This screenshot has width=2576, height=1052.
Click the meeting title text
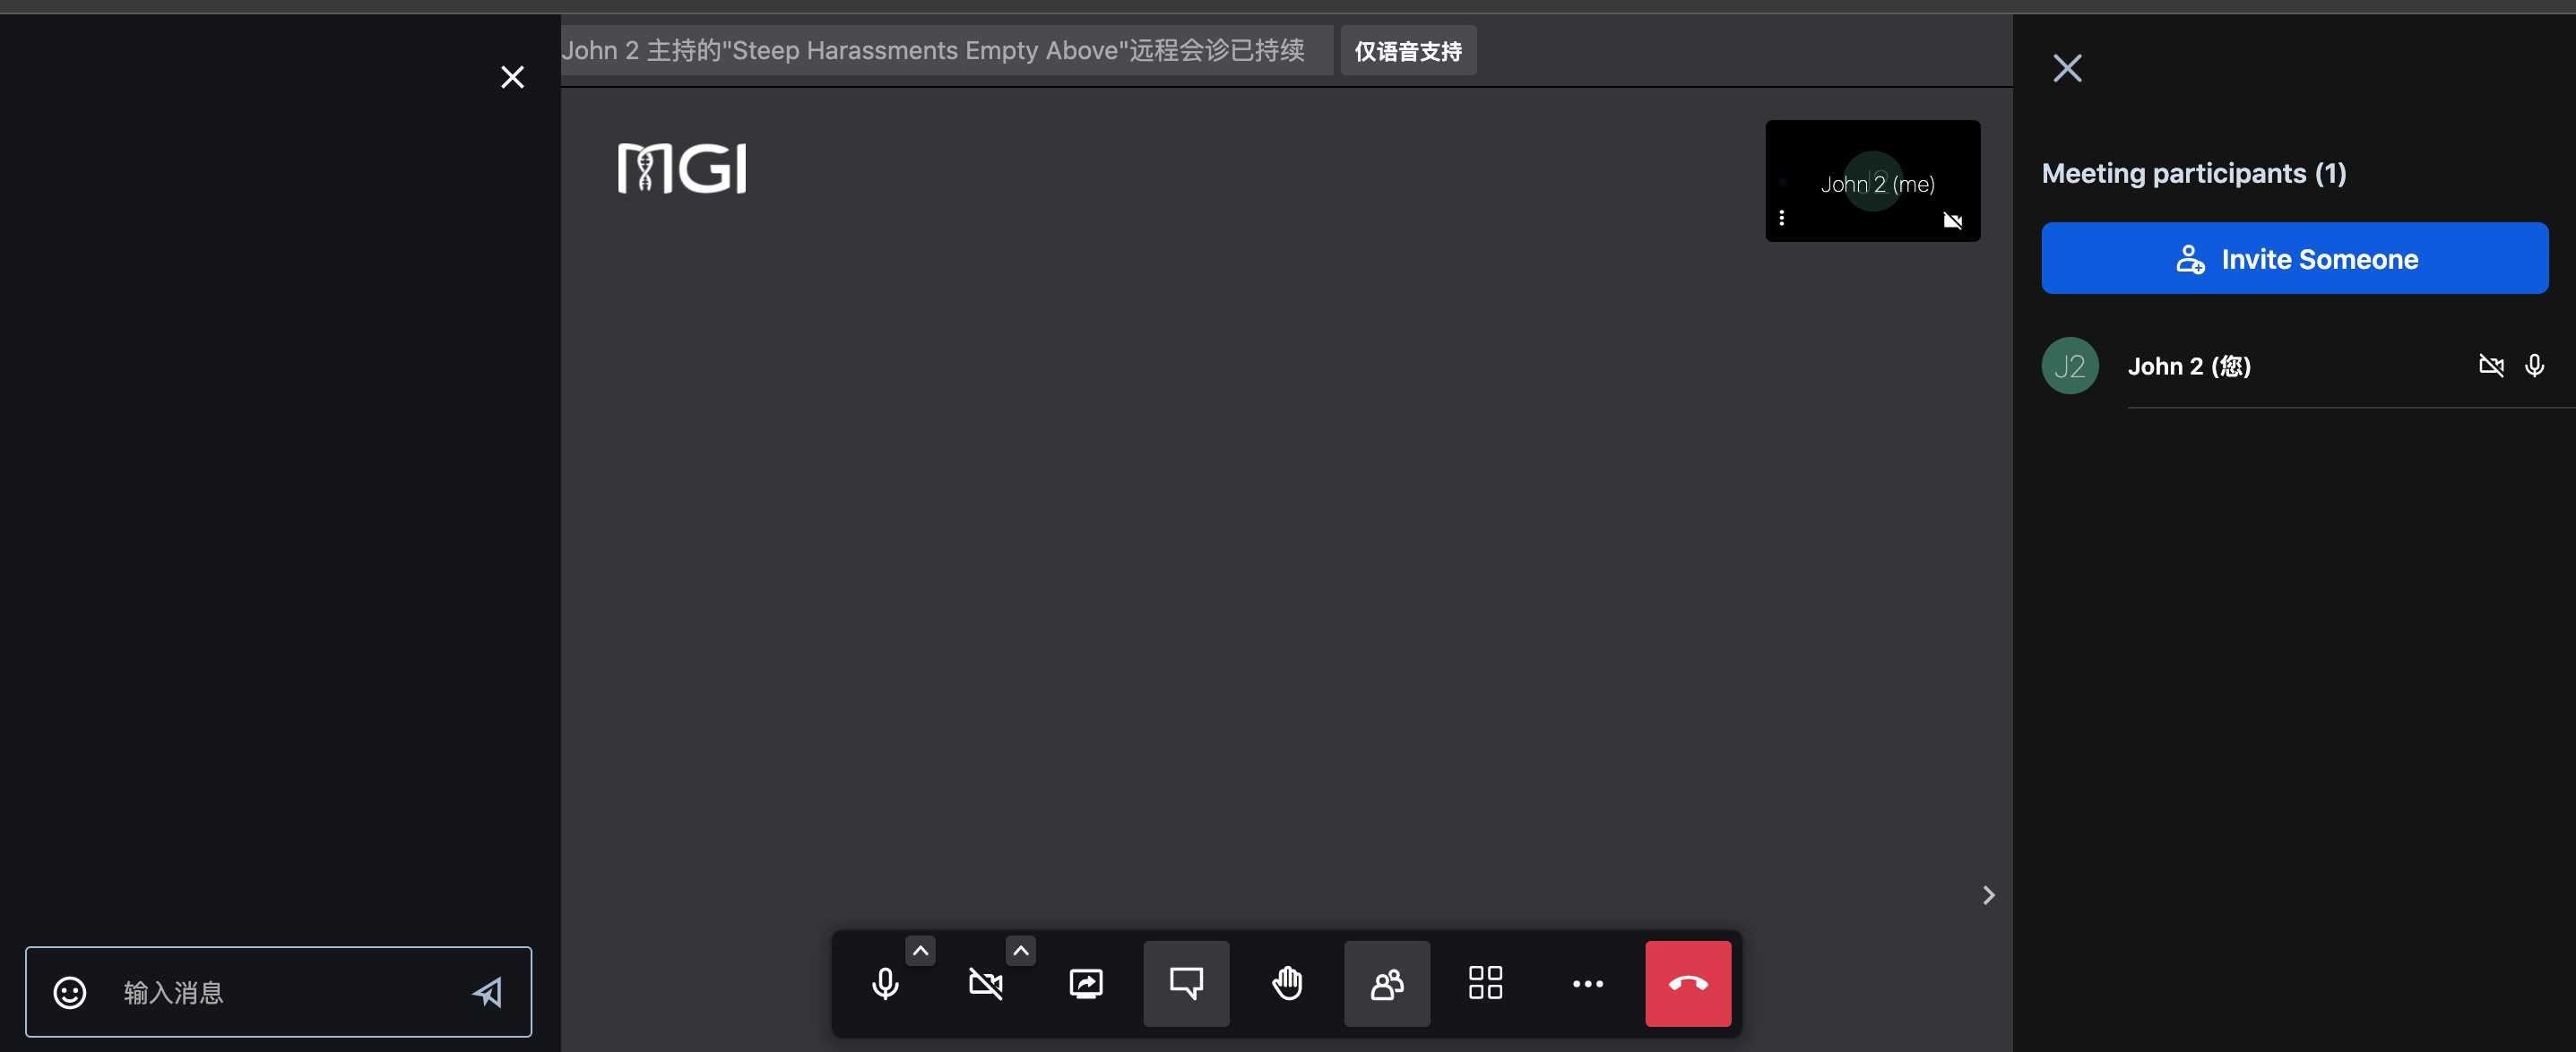932,51
